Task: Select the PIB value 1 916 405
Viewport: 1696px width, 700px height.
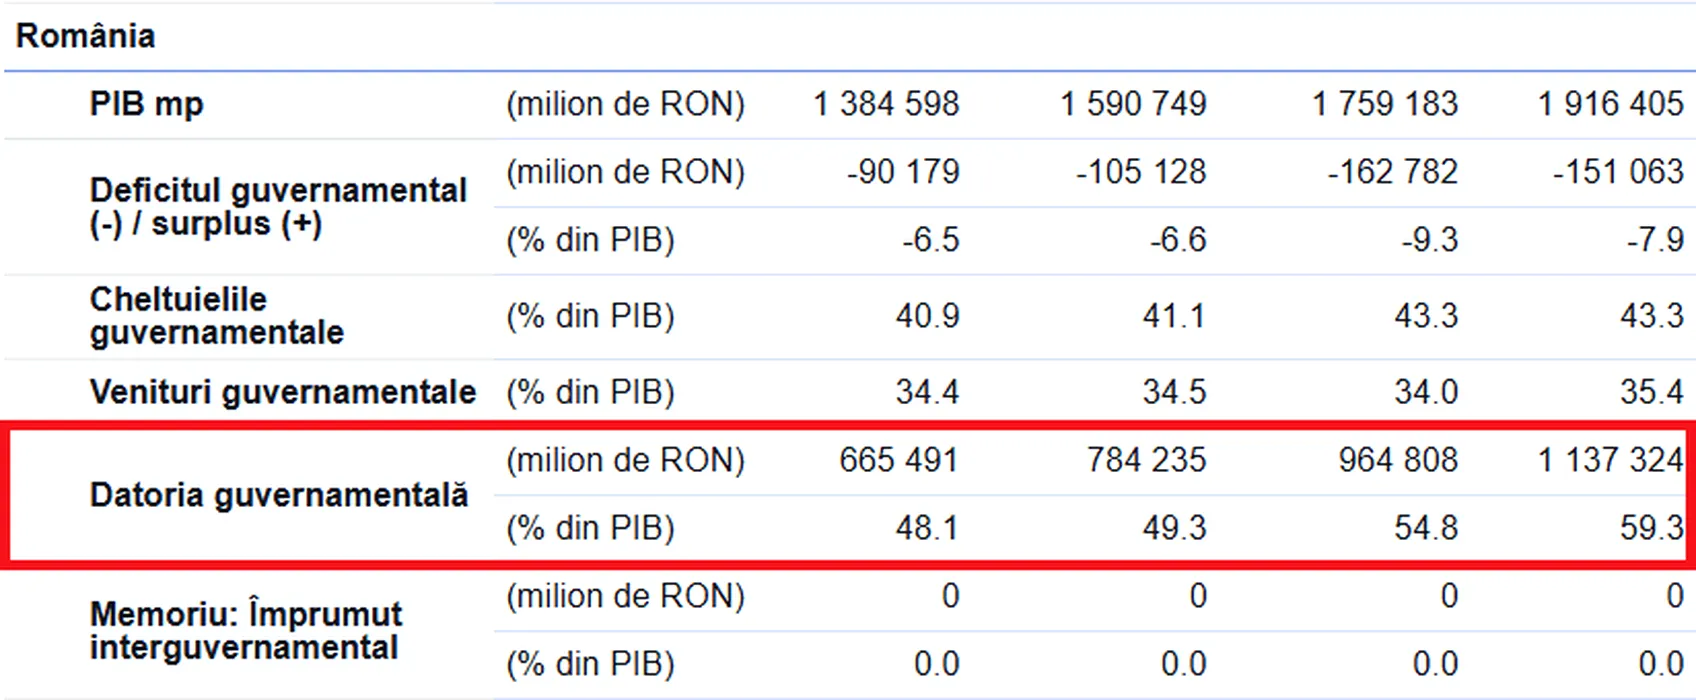Action: pyautogui.click(x=1610, y=104)
